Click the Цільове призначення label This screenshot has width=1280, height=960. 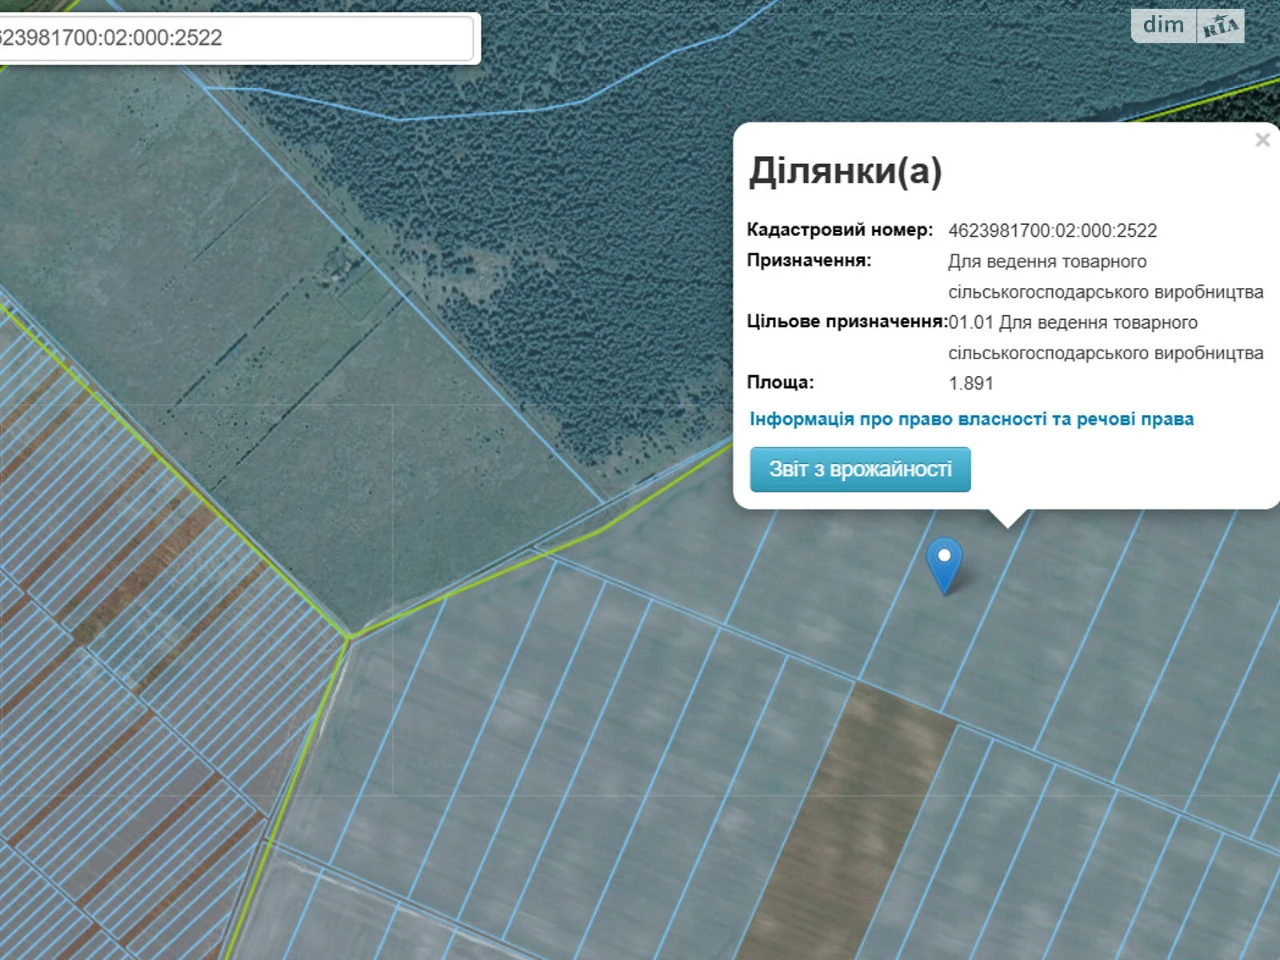[x=846, y=322]
